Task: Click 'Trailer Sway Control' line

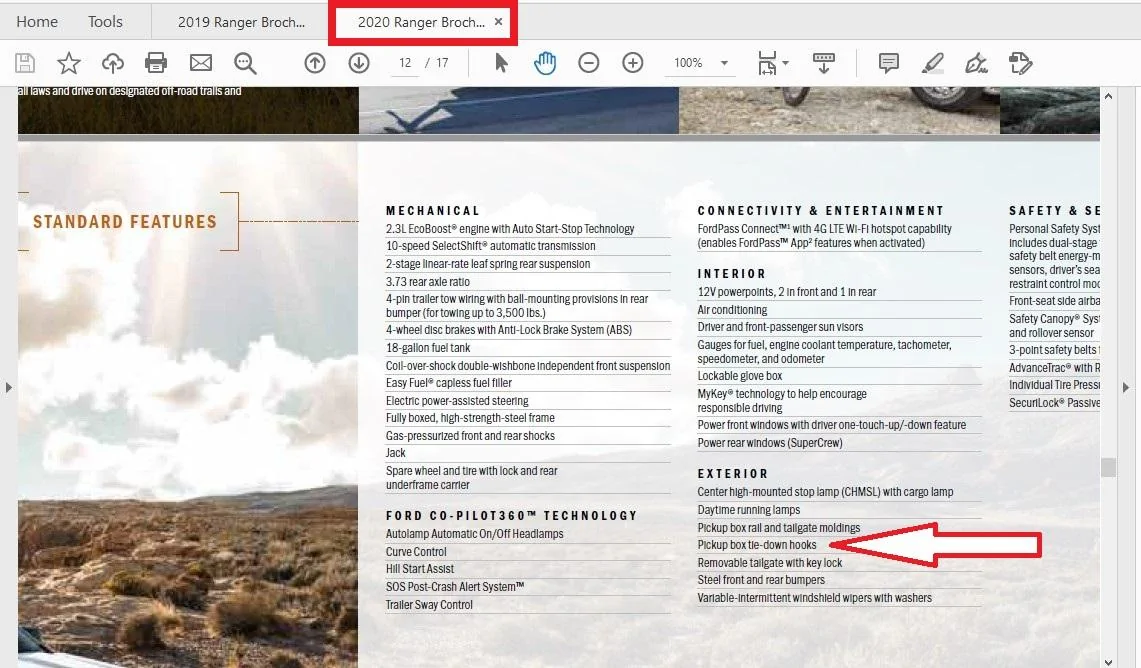Action: tap(429, 605)
